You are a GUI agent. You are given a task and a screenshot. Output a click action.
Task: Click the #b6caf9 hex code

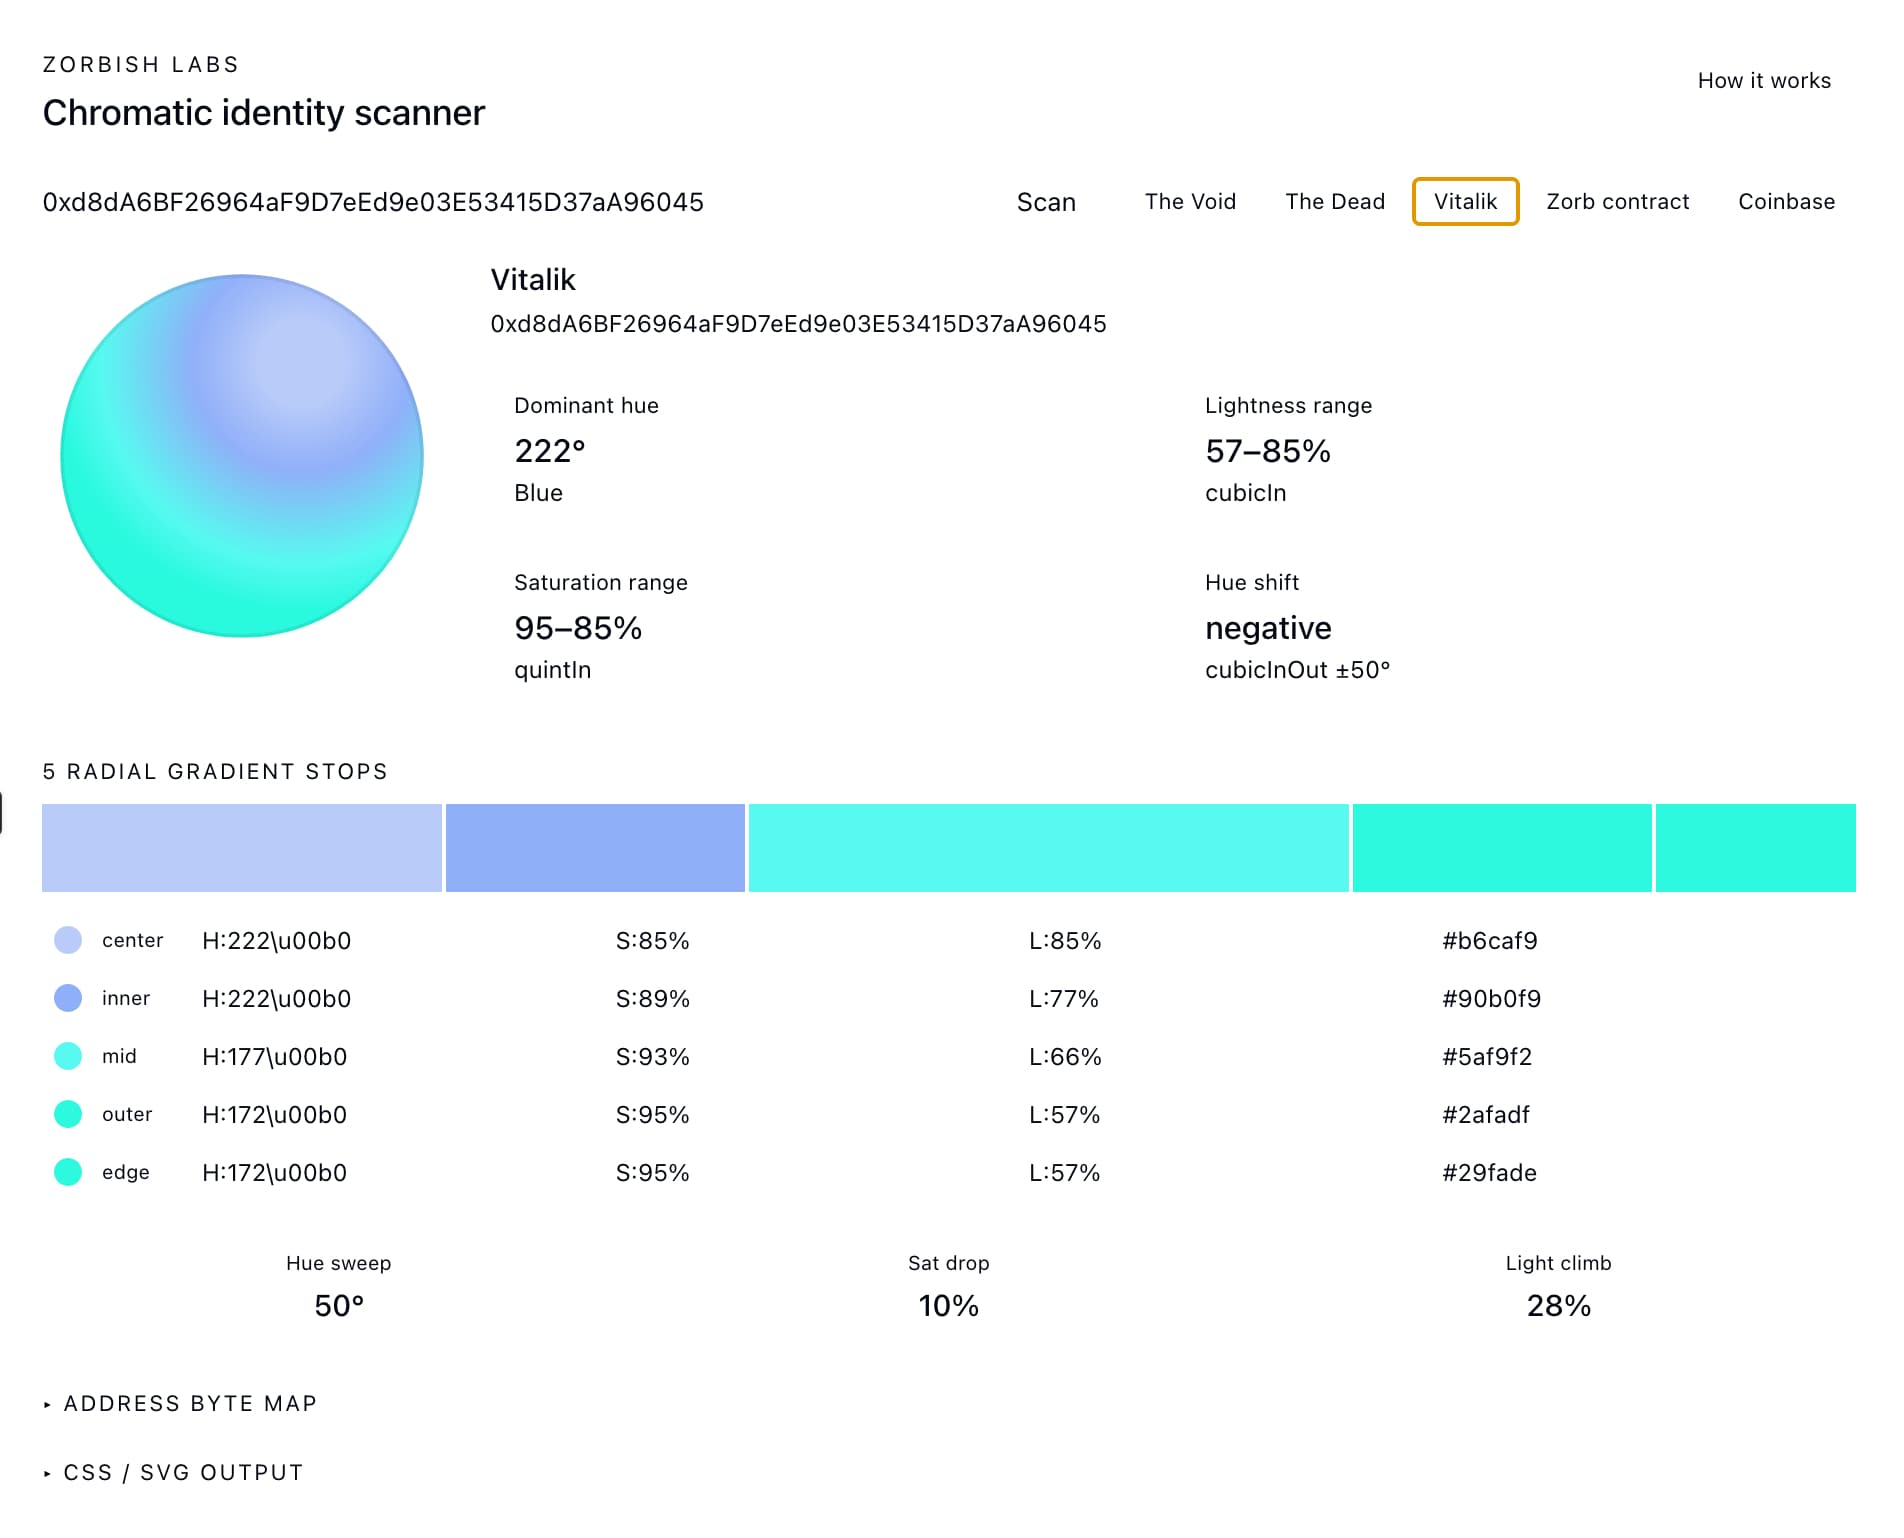click(x=1489, y=941)
